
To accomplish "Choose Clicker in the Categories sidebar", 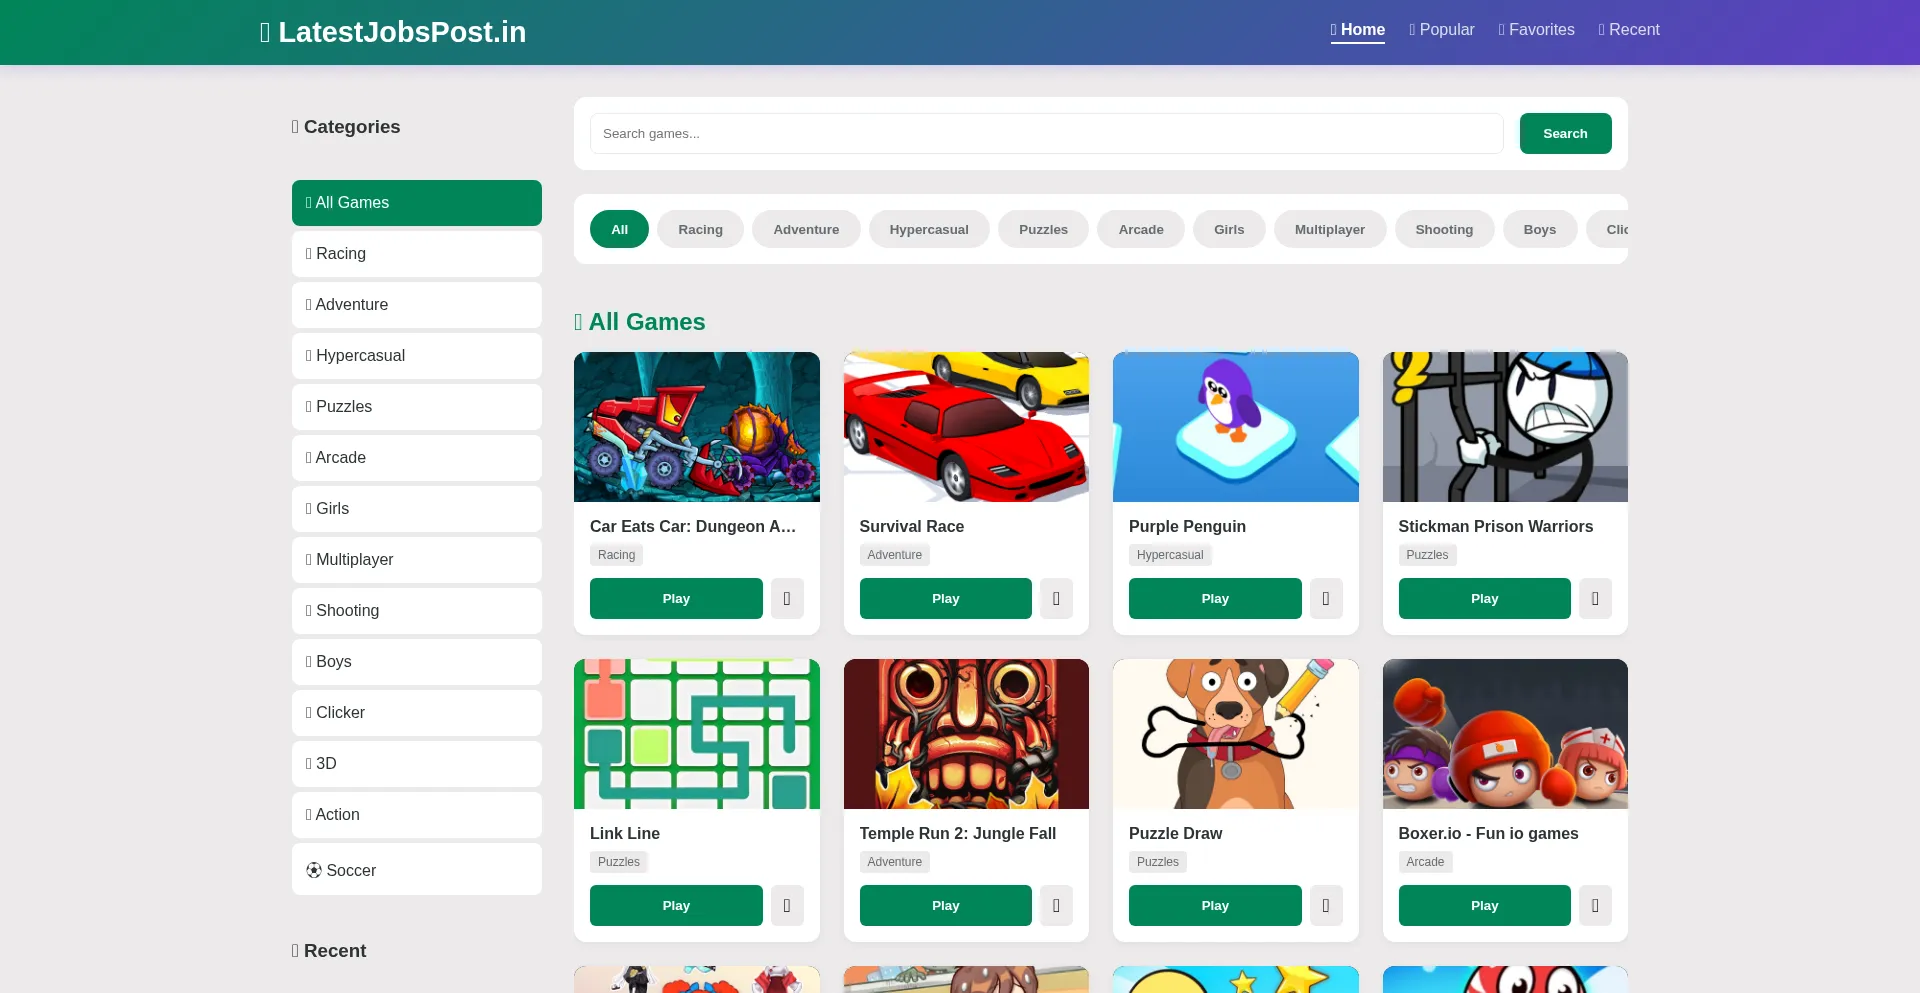I will tap(417, 713).
